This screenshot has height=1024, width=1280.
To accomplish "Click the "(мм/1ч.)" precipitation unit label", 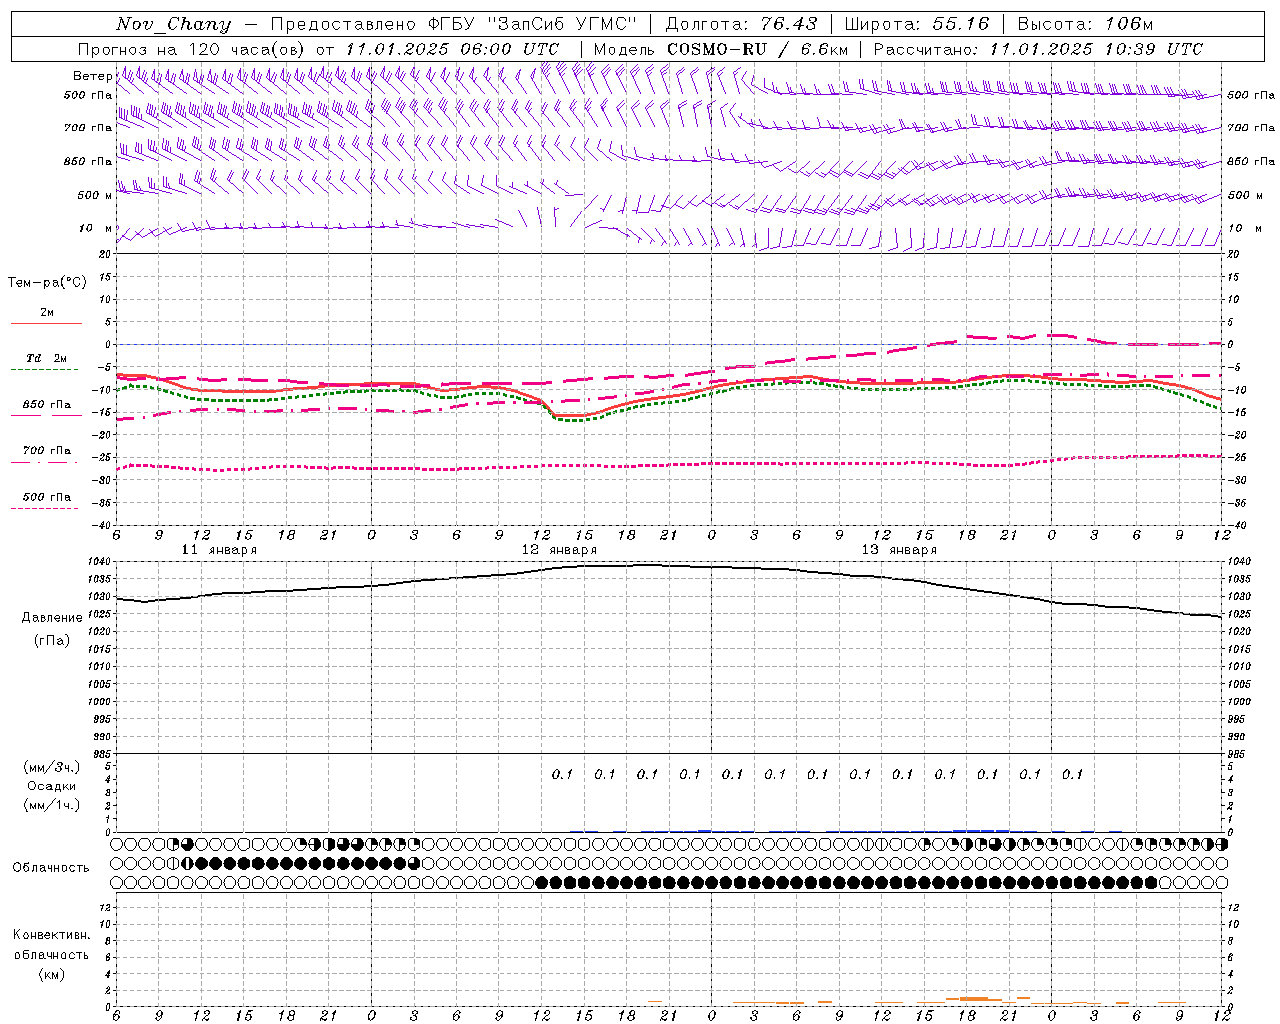I will click(51, 805).
